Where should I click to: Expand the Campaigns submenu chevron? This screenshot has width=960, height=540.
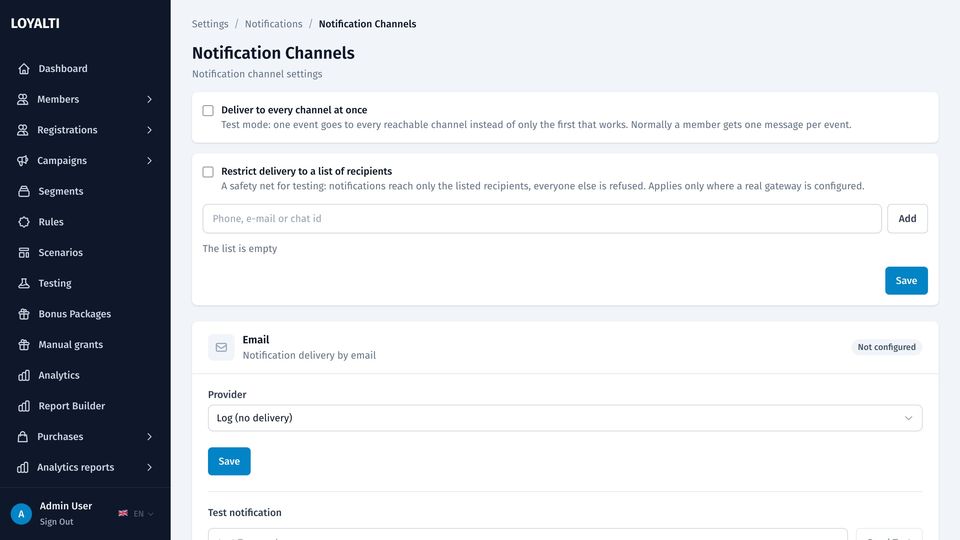149,160
